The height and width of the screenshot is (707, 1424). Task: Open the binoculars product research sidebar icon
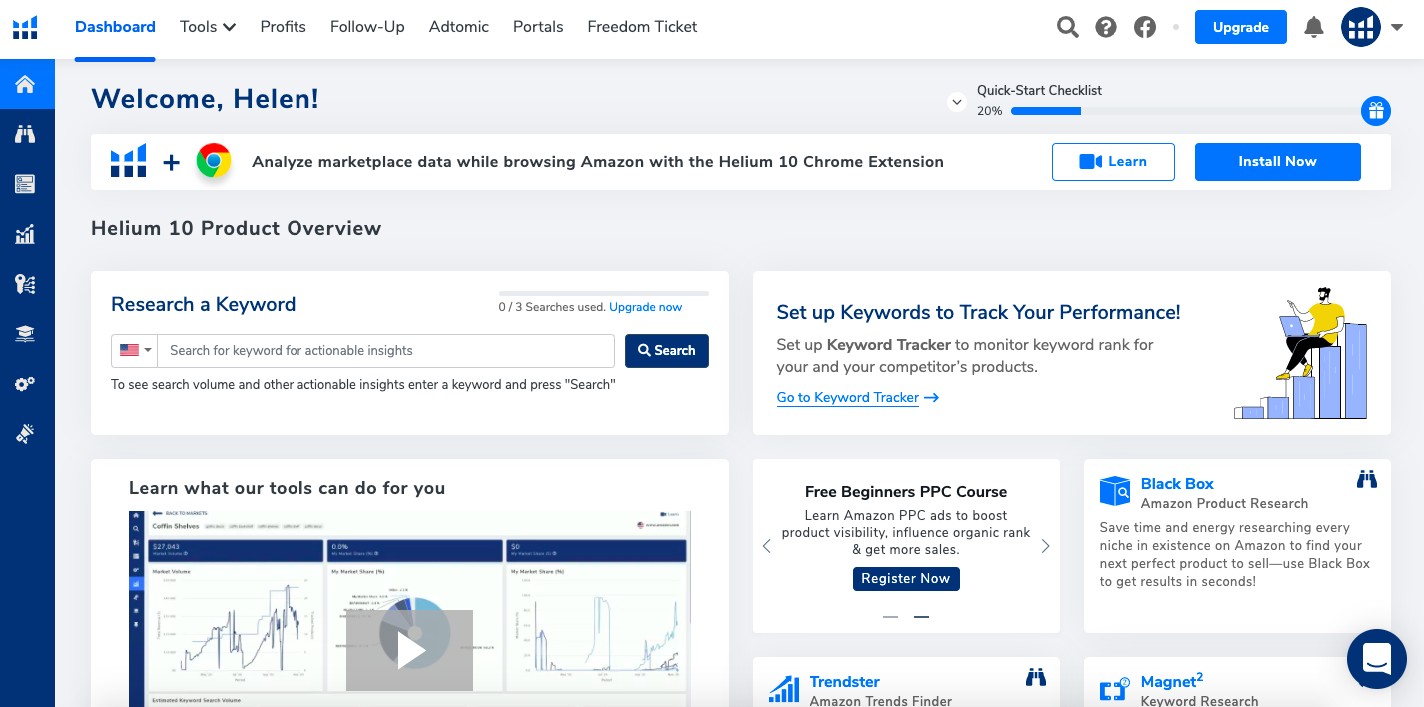(25, 134)
